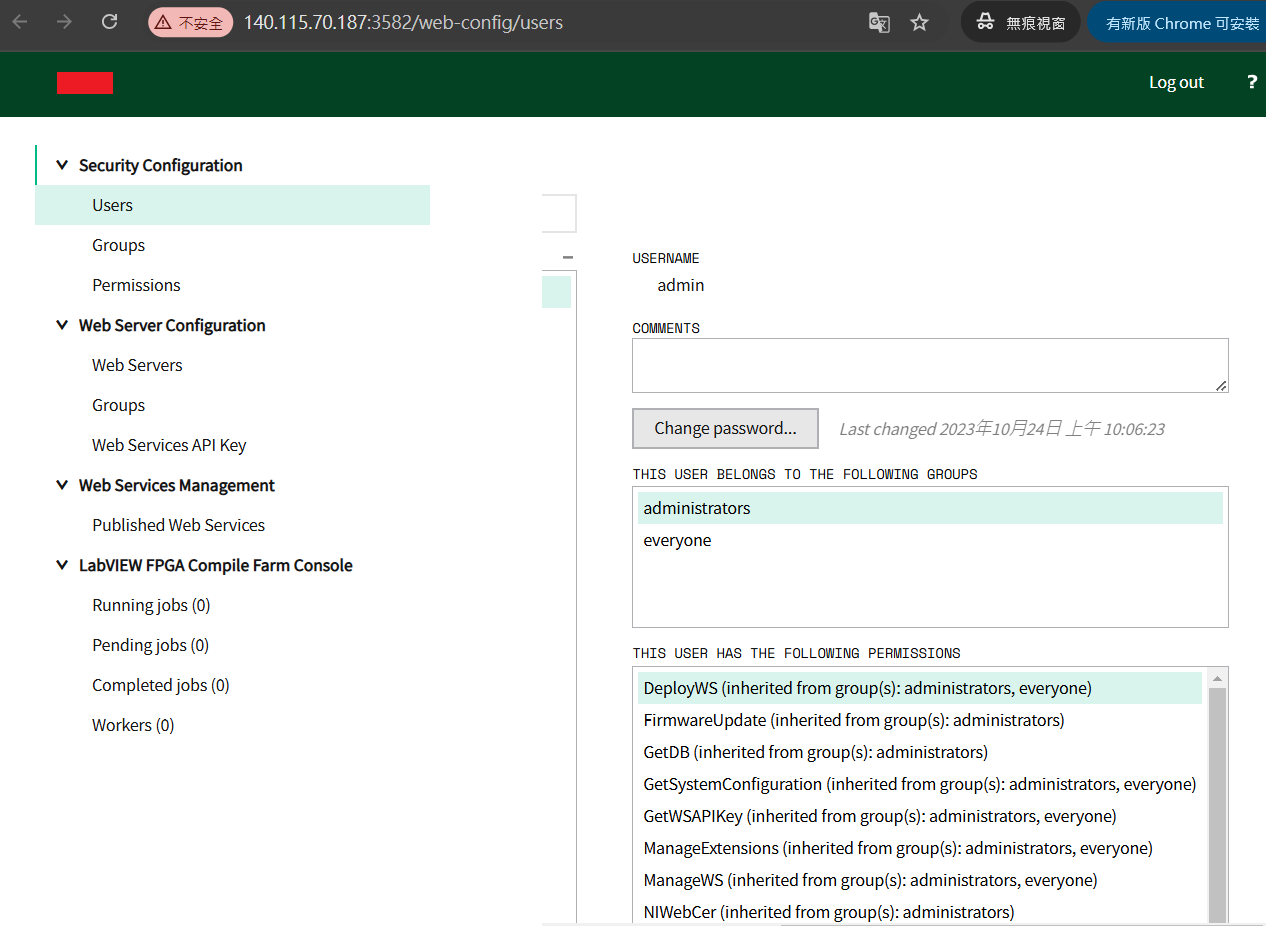Bookmark this page with the star icon
Screen dimensions: 1266x926
coord(920,22)
